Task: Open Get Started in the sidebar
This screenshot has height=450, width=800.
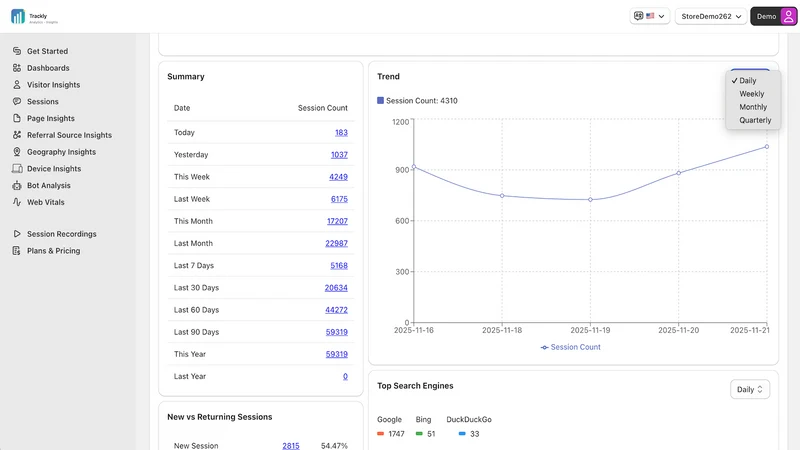Action: [47, 51]
